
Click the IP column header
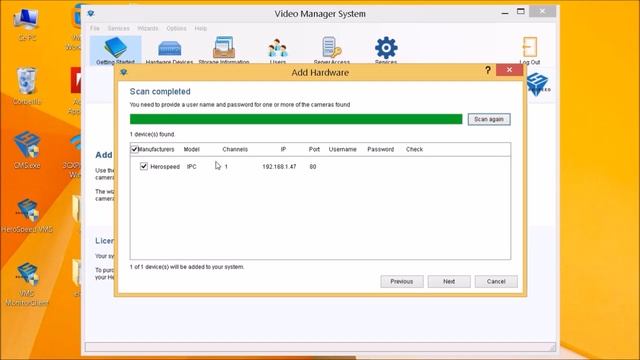click(283, 149)
